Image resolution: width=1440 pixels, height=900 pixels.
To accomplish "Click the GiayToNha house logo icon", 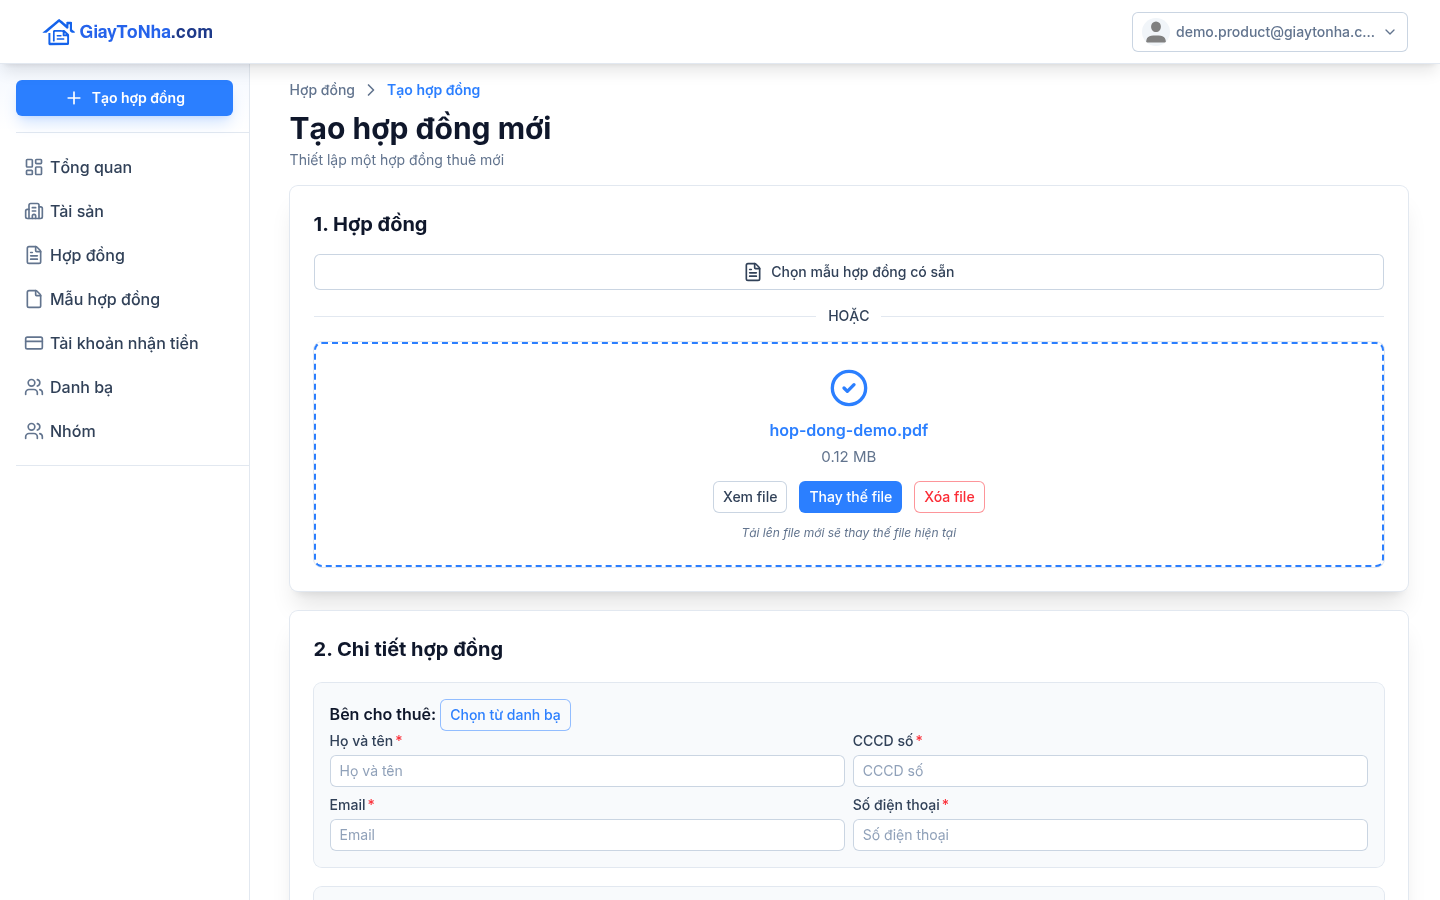I will (x=58, y=32).
